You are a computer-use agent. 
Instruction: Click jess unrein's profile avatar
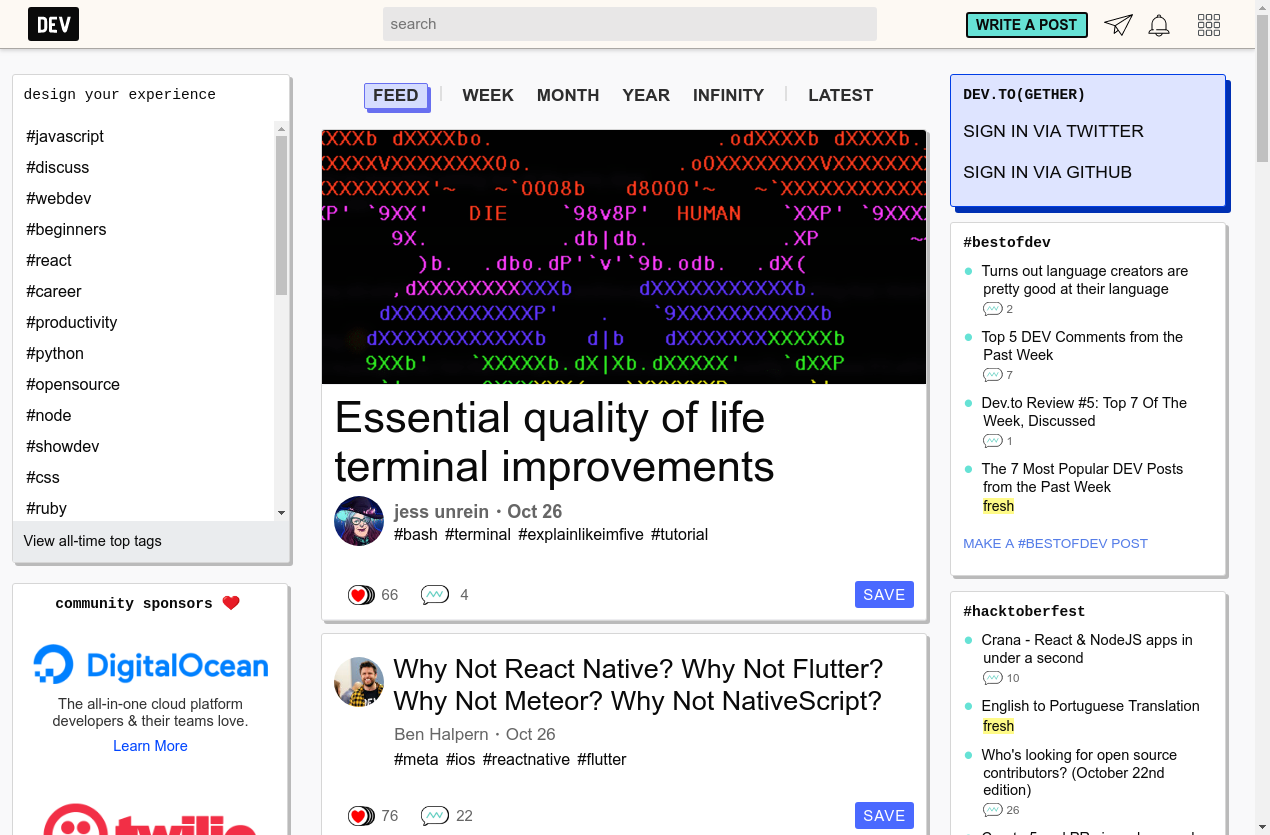point(359,521)
